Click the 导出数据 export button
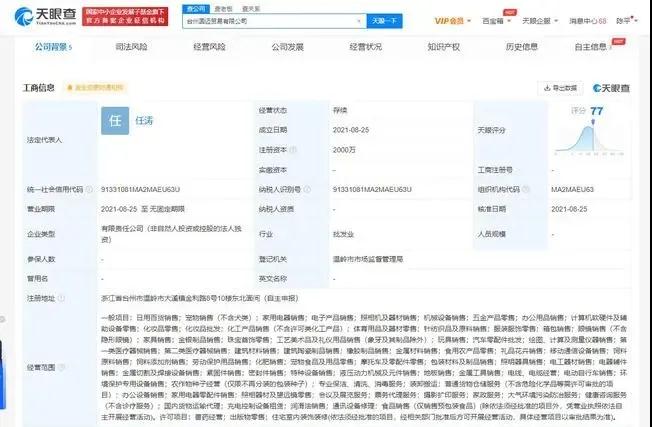Image resolution: width=652 pixels, height=427 pixels. pyautogui.click(x=560, y=88)
